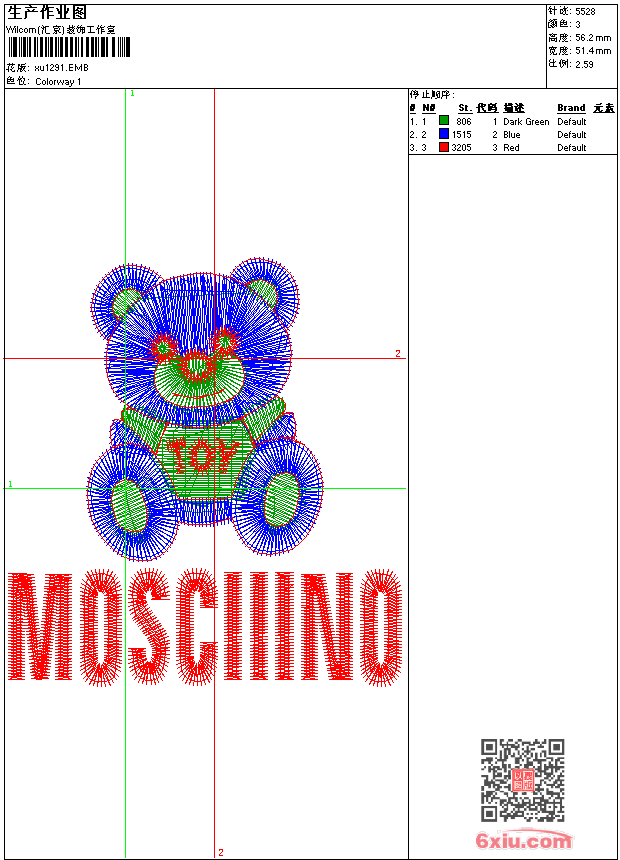Select 'Default' brand in Dark Green row
The height and width of the screenshot is (860, 620).
pos(572,122)
